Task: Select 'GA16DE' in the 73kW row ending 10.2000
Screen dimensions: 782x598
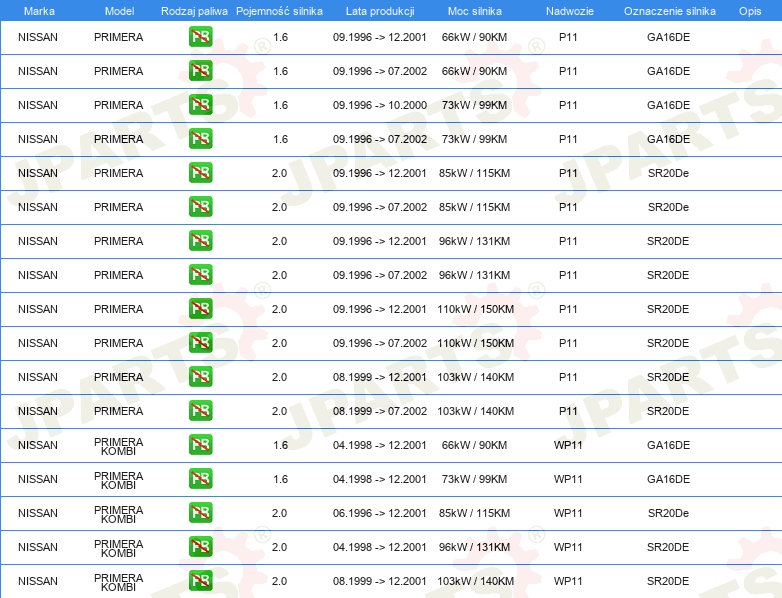Action: 668,105
